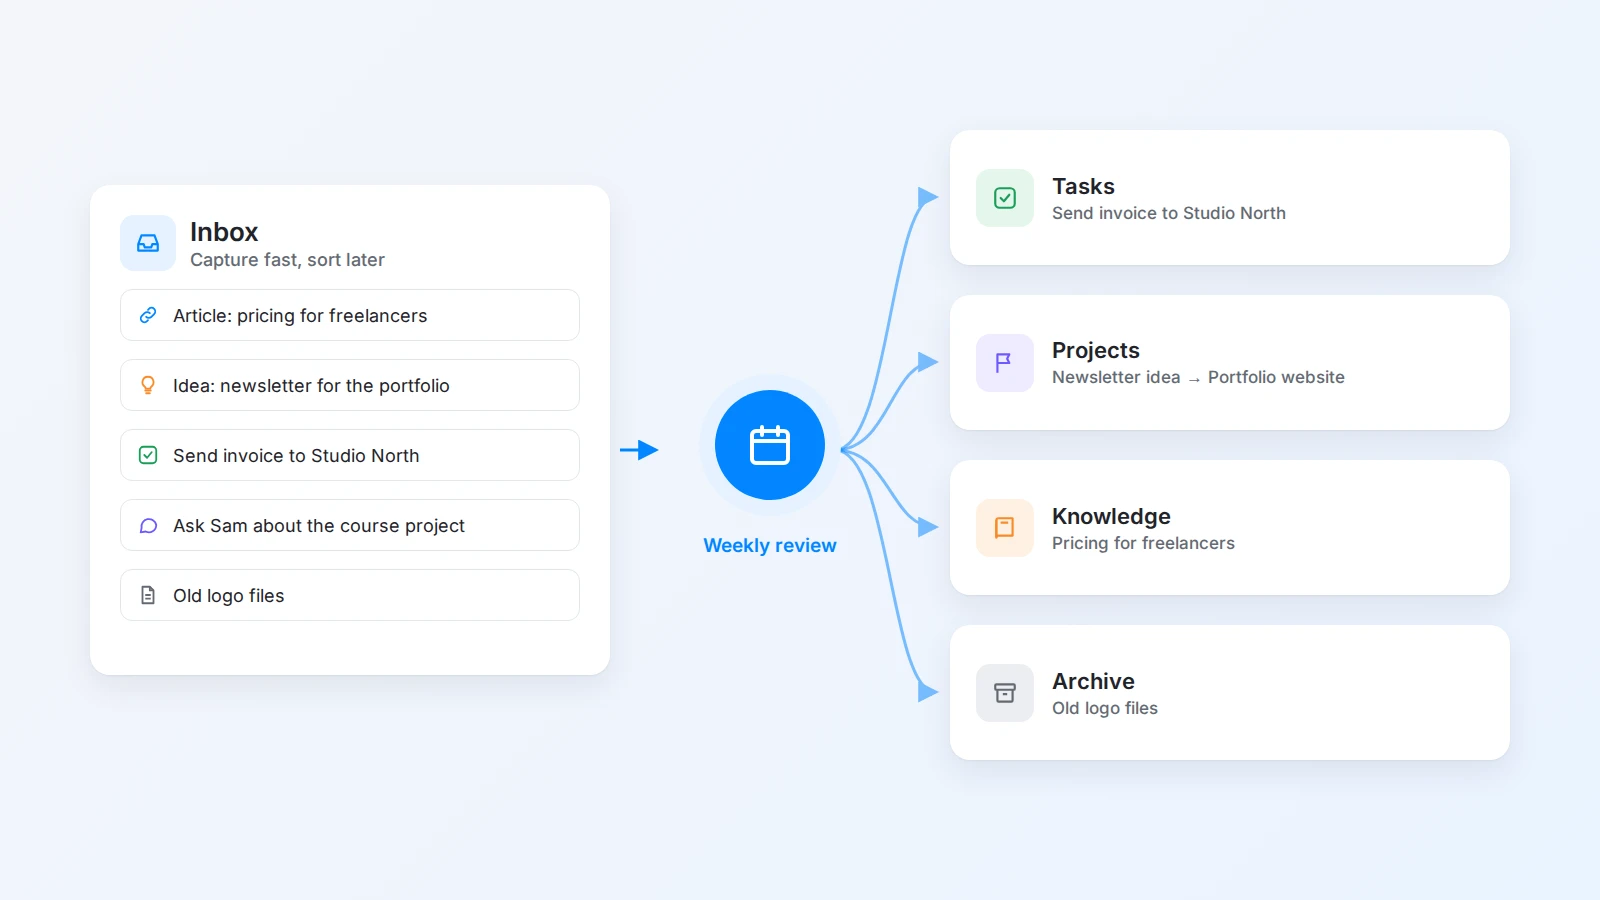Viewport: 1600px width, 900px height.
Task: Click the green Tasks checkmark icon
Action: 1005,198
